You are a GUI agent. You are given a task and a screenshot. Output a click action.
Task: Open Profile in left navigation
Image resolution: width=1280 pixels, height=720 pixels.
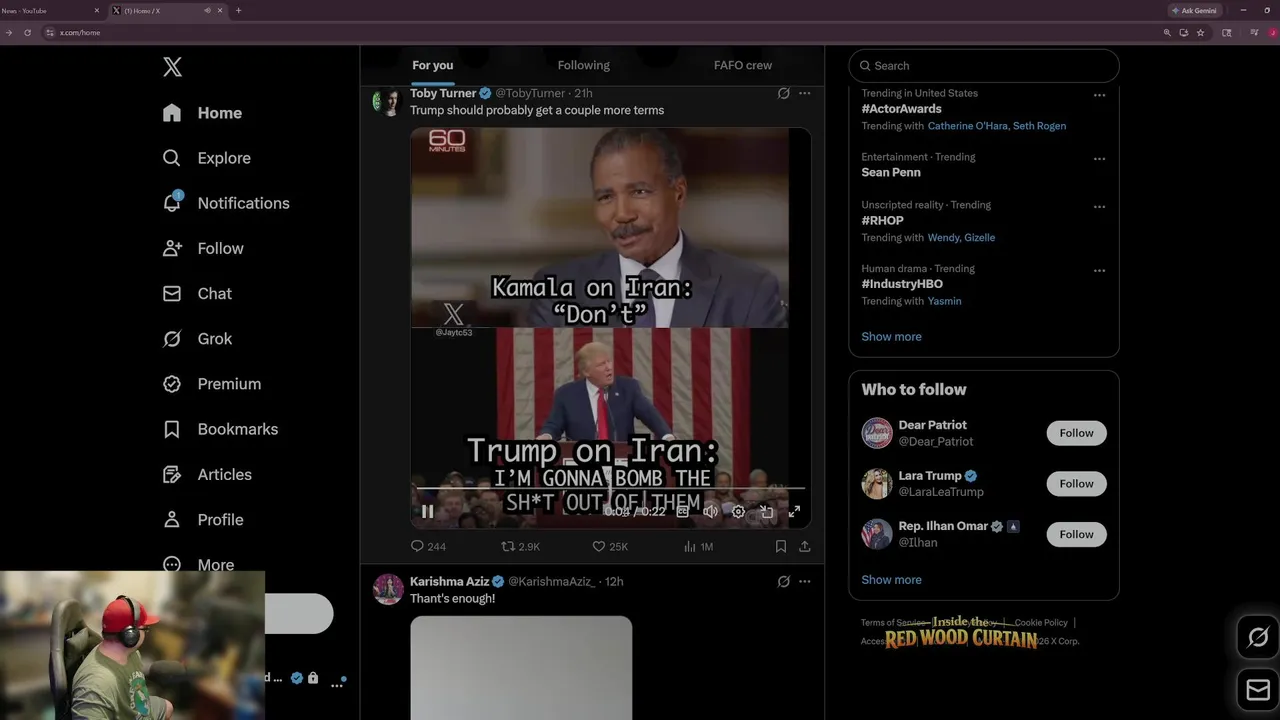(x=203, y=520)
